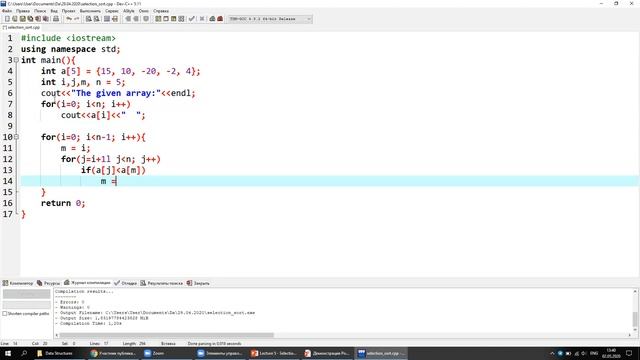Viewport: 640px width, 360px height.
Task: Click the Go to line toolbar icon
Action: click(115, 19)
